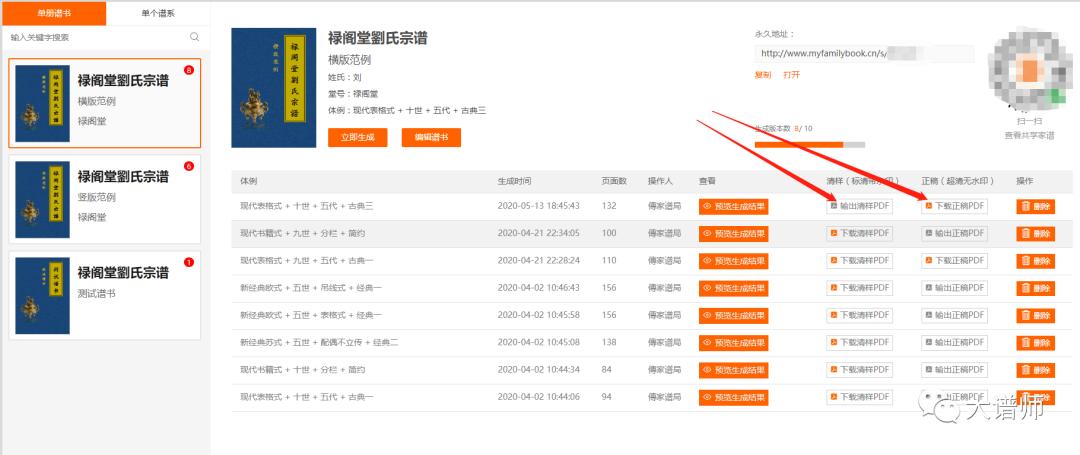Screen dimensions: 1080x455
Task: Click the 编辑谱书 button
Action: point(431,138)
